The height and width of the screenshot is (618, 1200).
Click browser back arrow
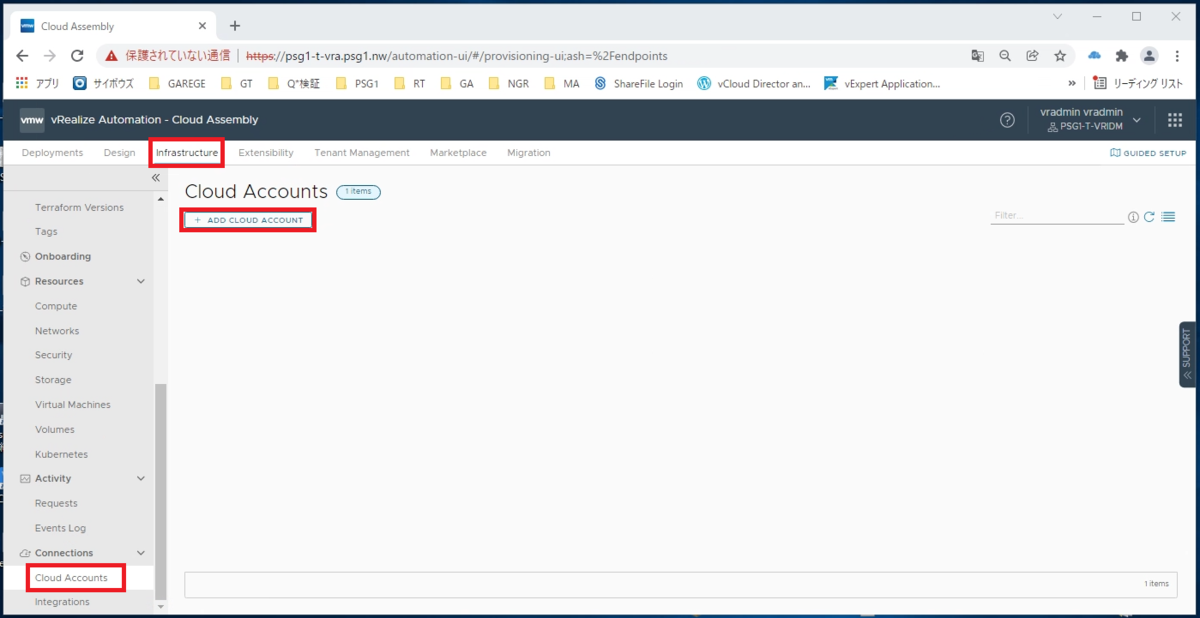pyautogui.click(x=22, y=56)
